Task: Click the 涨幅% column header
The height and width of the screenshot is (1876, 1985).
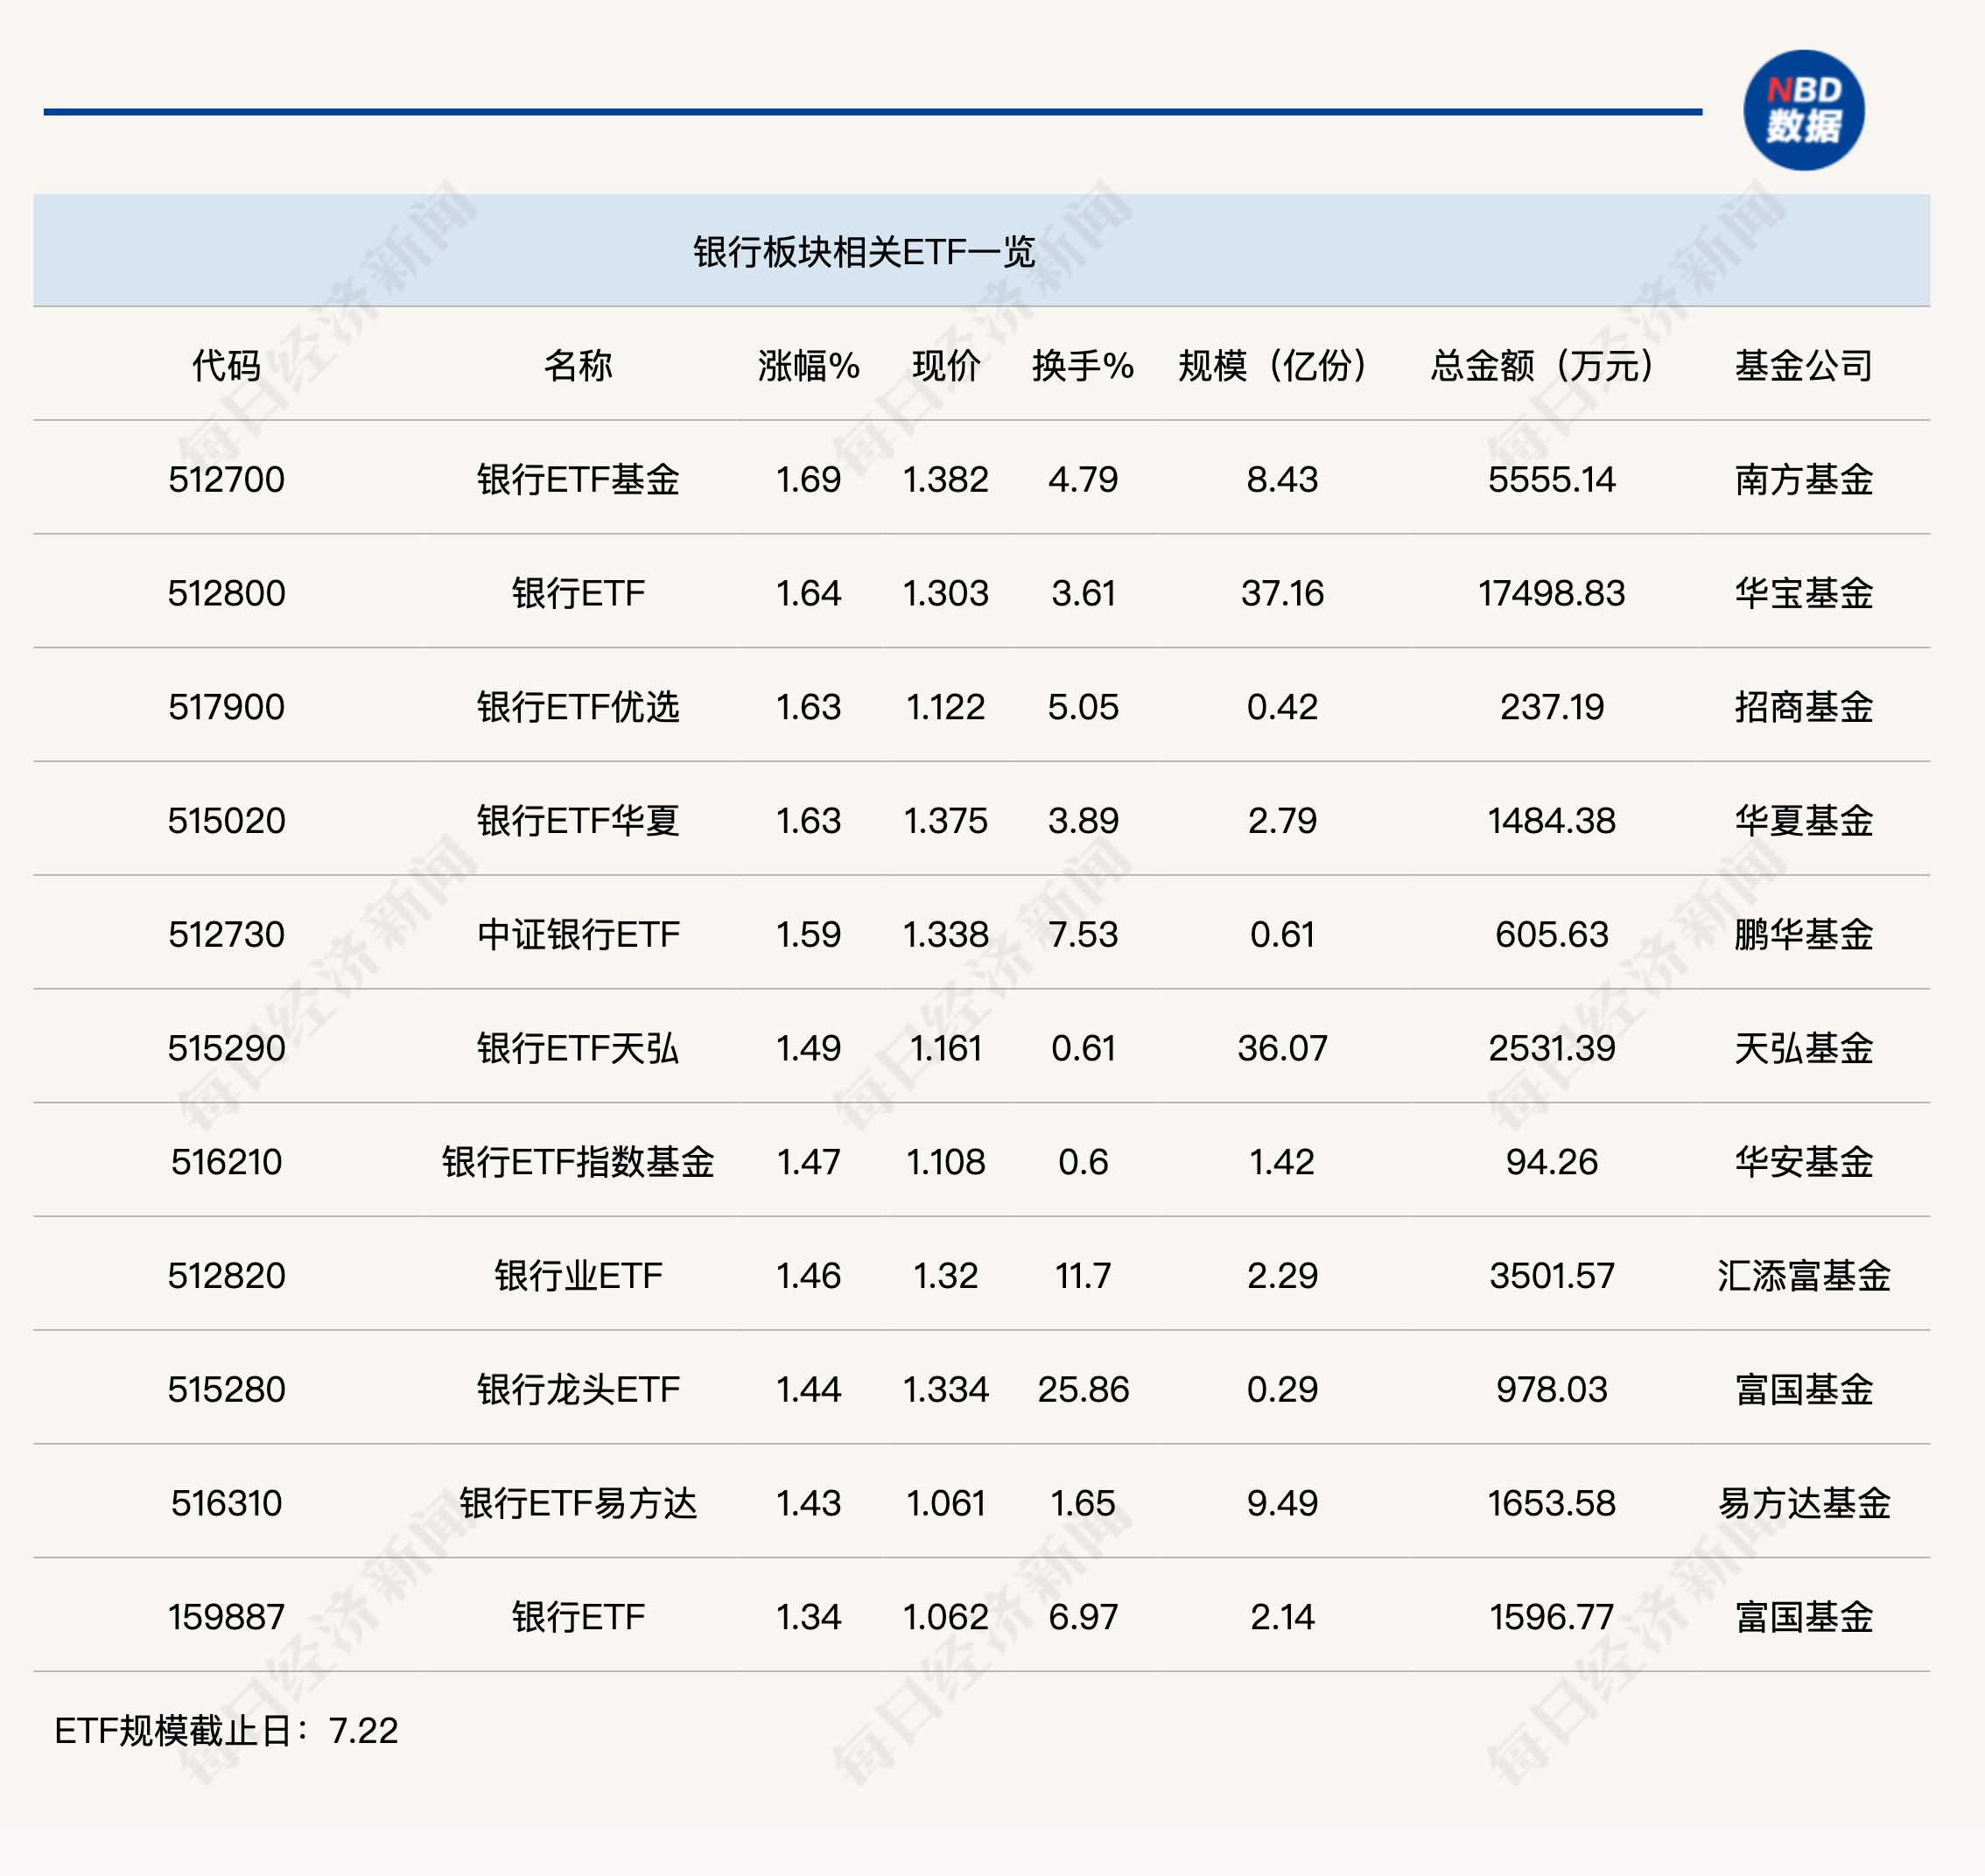Action: [809, 366]
